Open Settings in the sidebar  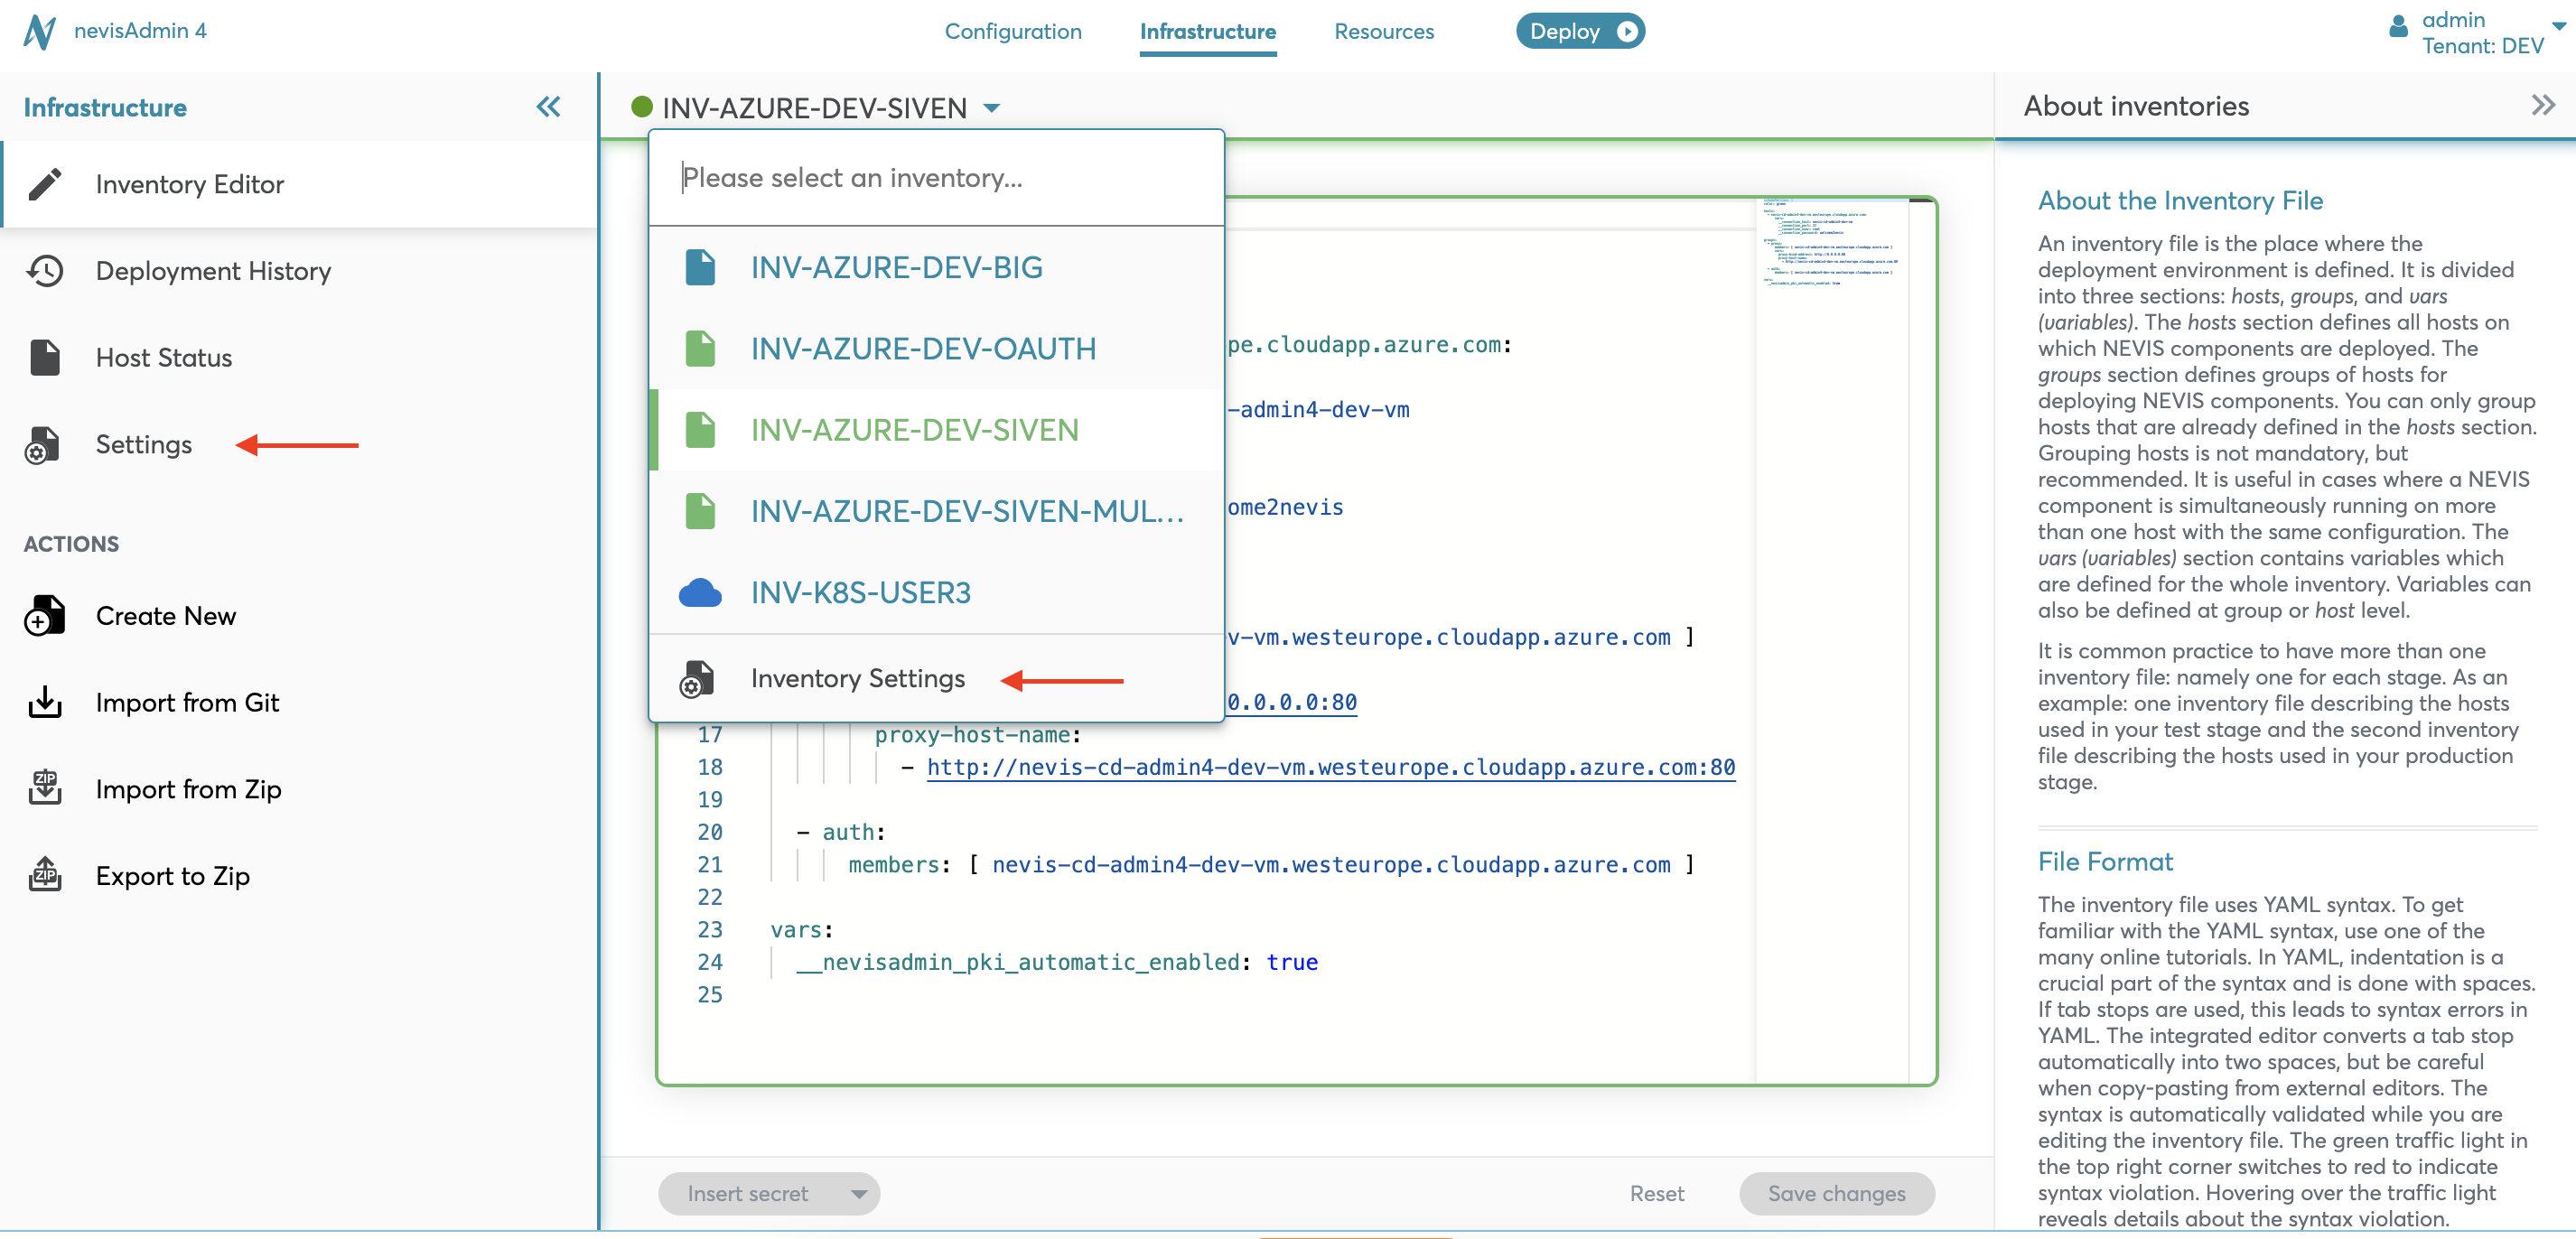pos(300,445)
